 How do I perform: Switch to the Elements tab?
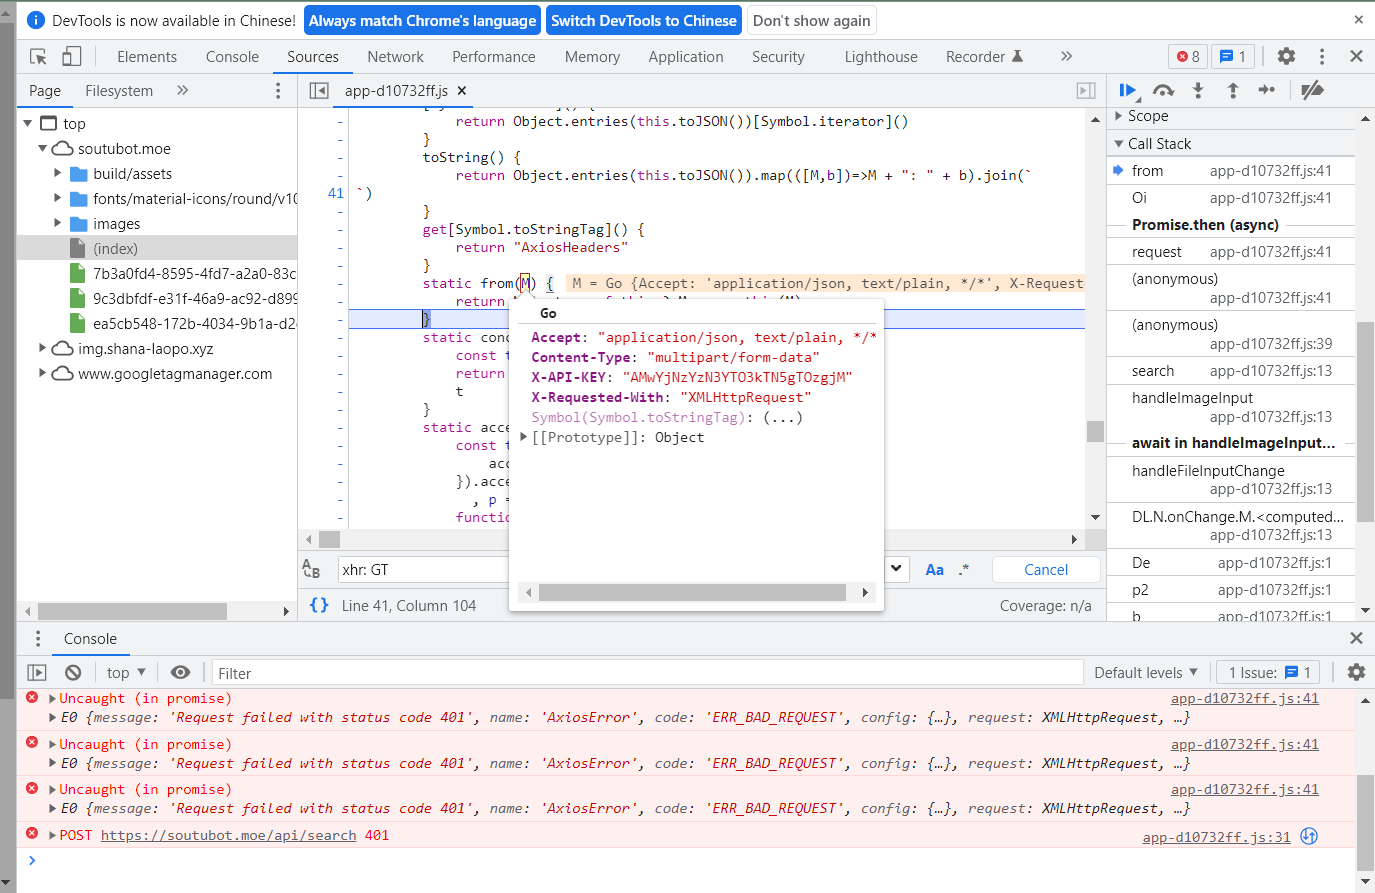point(147,57)
